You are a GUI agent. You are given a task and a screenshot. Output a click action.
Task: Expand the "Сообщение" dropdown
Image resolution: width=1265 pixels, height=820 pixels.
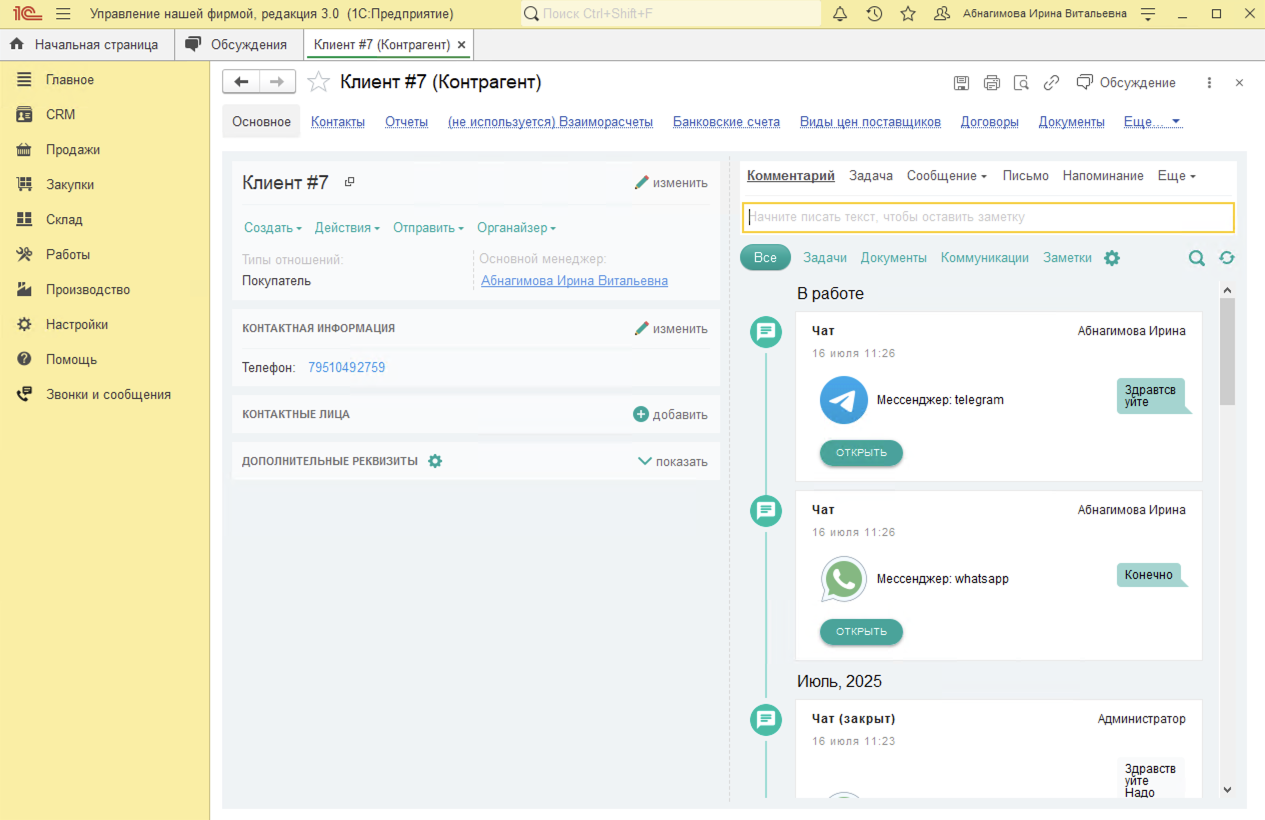point(946,176)
